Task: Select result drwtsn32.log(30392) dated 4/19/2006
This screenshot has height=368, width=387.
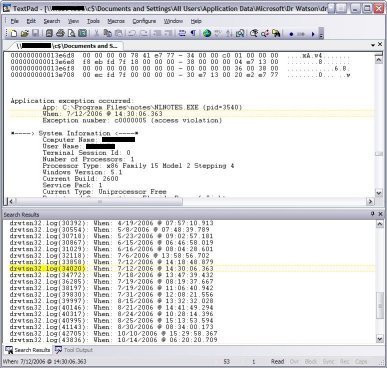Action: pyautogui.click(x=111, y=223)
